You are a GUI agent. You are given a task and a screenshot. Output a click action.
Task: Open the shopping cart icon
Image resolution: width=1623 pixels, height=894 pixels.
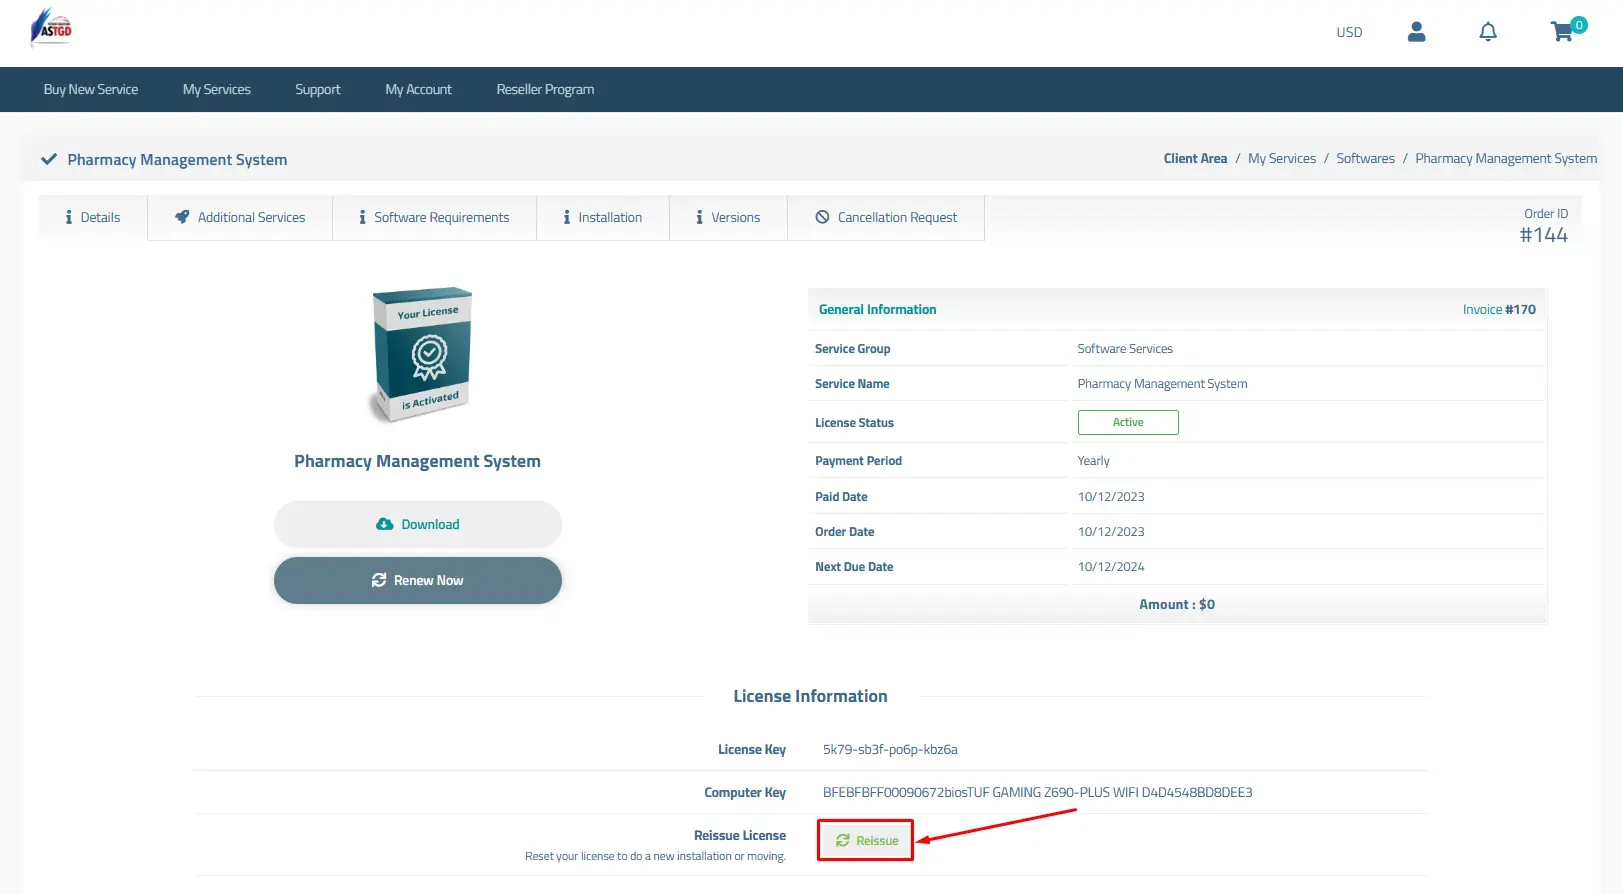pos(1562,32)
